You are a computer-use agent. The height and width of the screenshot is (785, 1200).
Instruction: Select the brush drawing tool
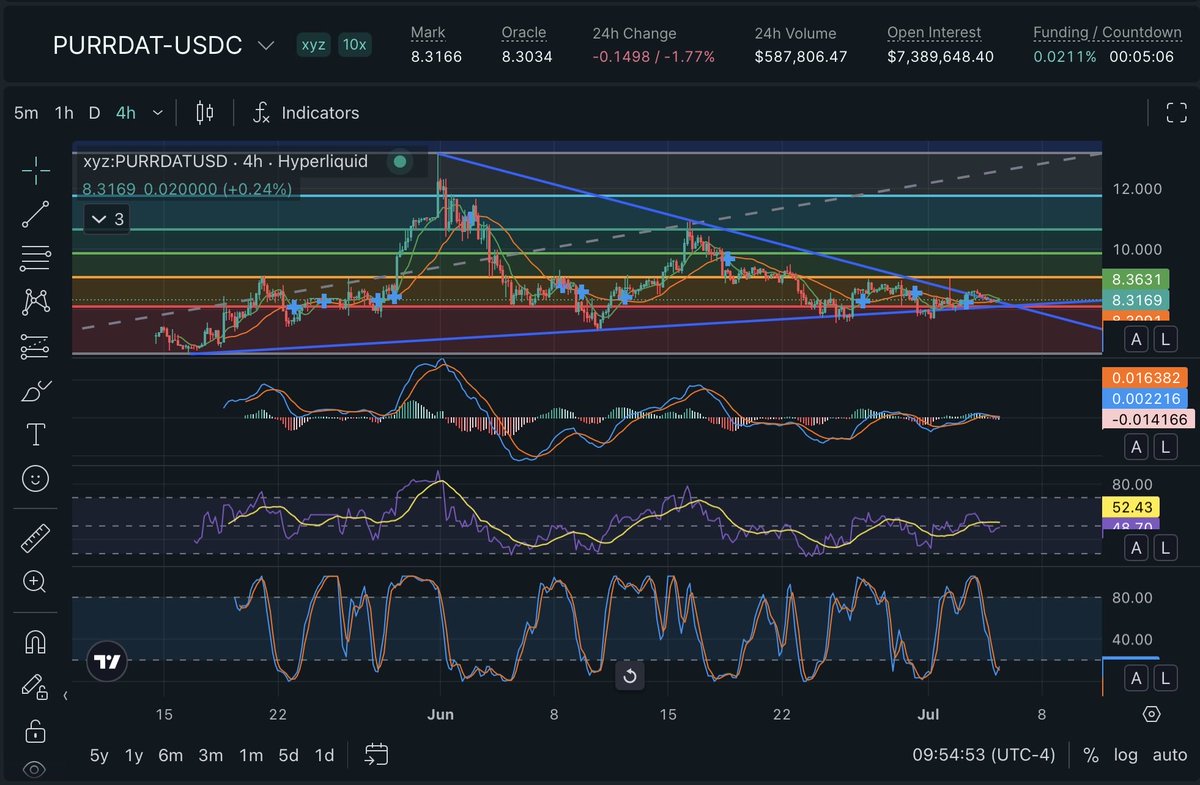pos(36,392)
